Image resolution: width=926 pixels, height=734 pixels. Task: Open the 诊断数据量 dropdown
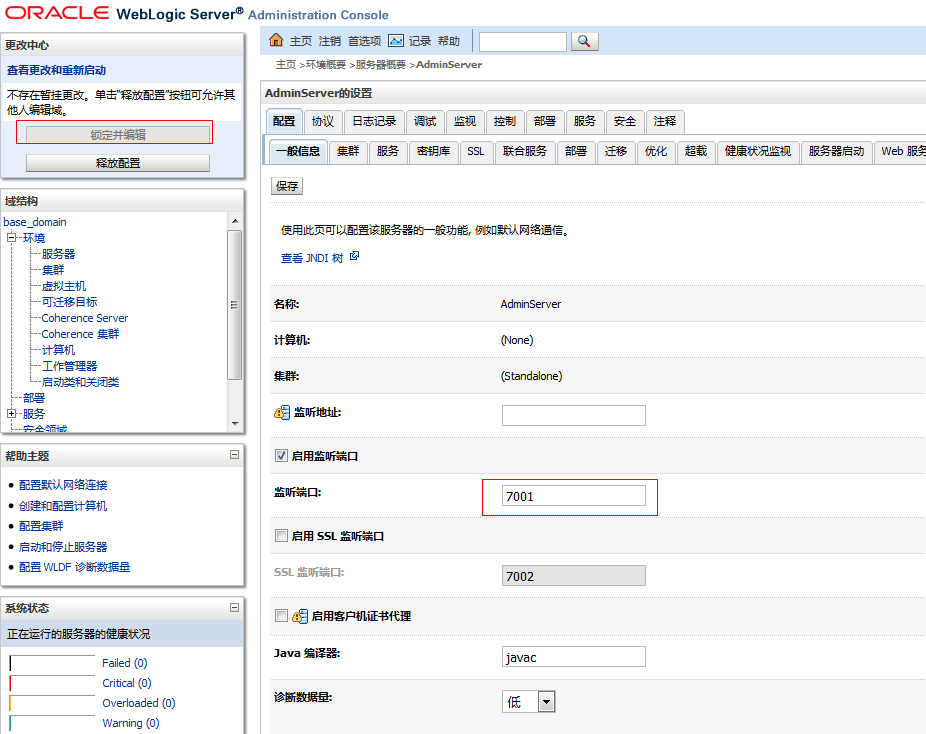point(546,702)
